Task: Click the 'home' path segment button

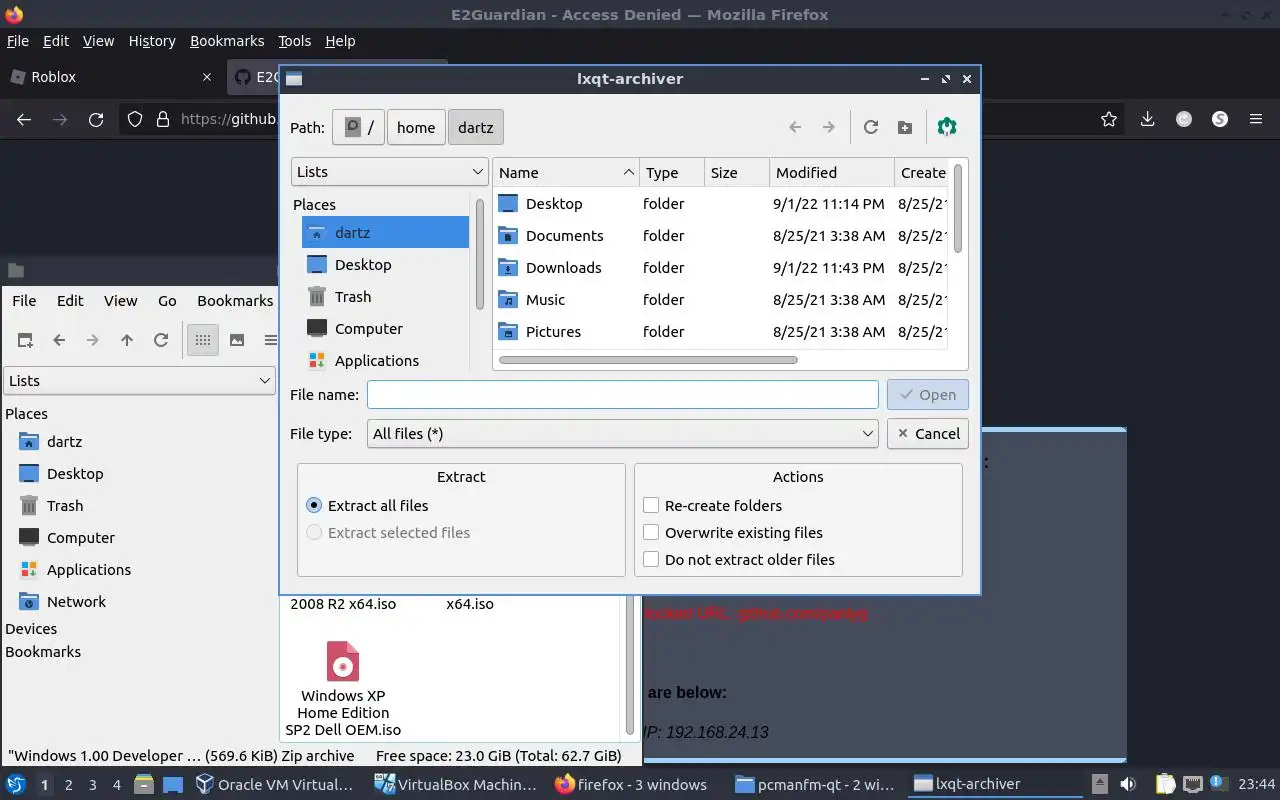Action: [416, 127]
